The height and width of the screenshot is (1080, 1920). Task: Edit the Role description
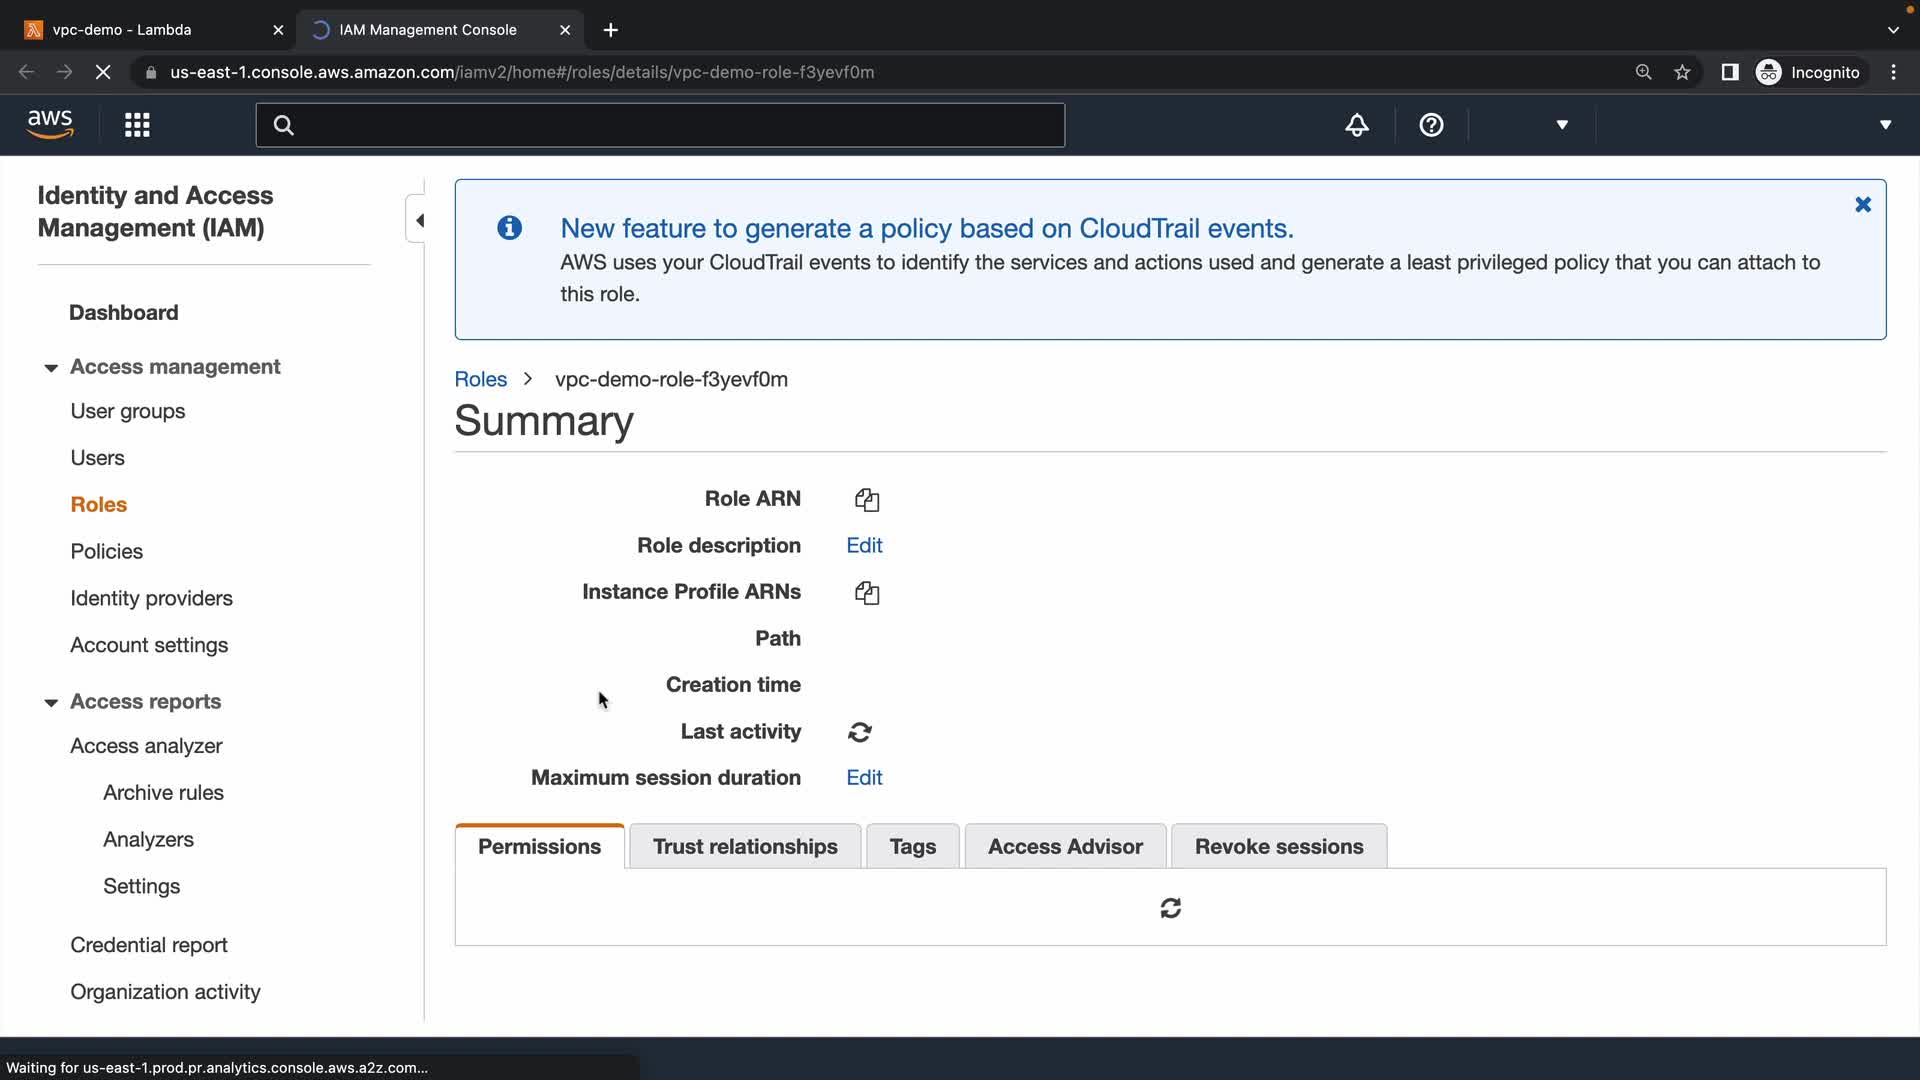[864, 546]
